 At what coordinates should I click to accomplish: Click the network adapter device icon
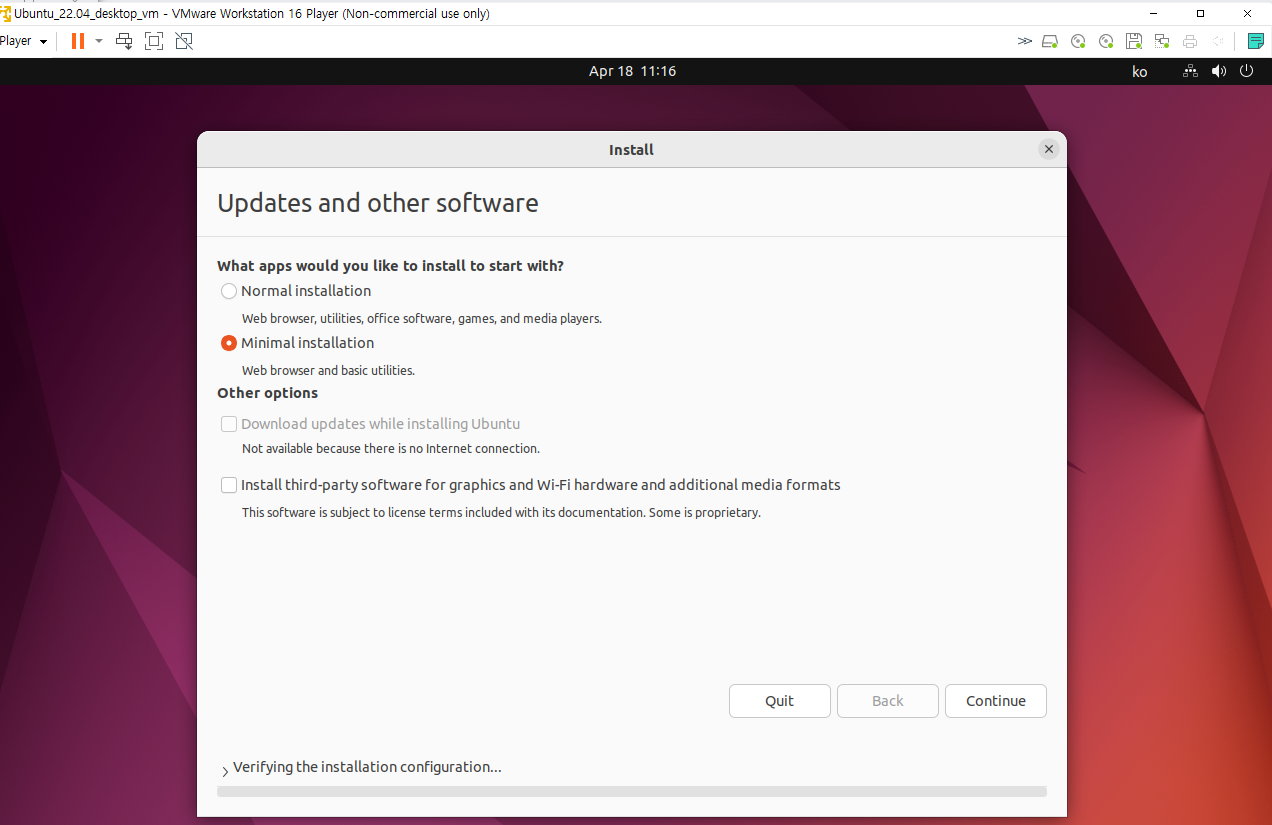(1162, 41)
